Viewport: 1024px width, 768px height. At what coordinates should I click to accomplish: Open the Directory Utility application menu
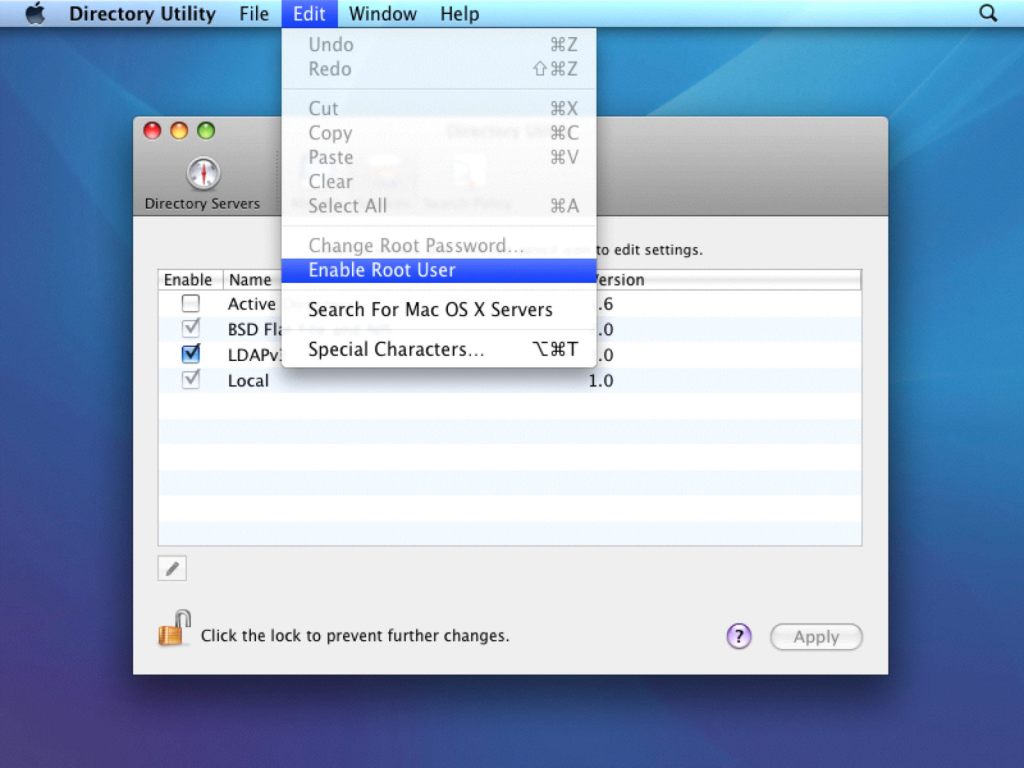tap(142, 14)
